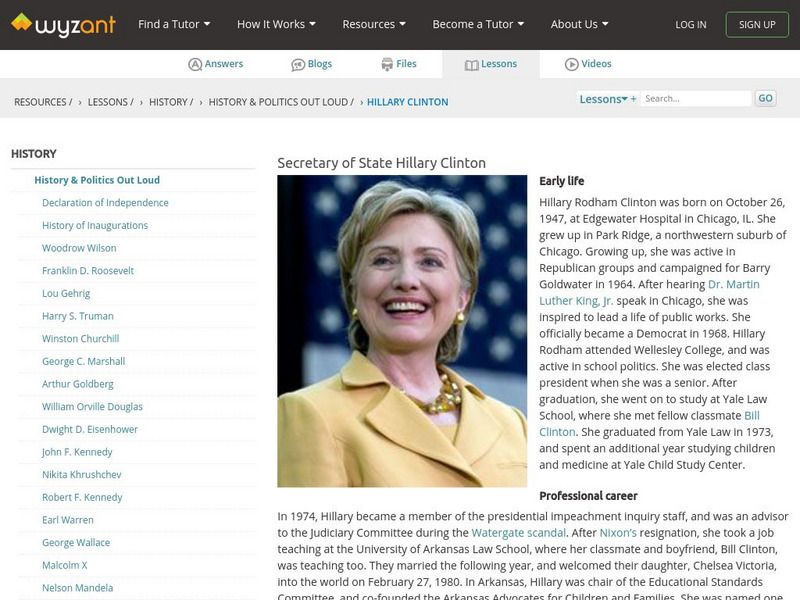Image resolution: width=800 pixels, height=600 pixels.
Task: Click the Secretary of State Hillary Clinton title
Action: (382, 163)
